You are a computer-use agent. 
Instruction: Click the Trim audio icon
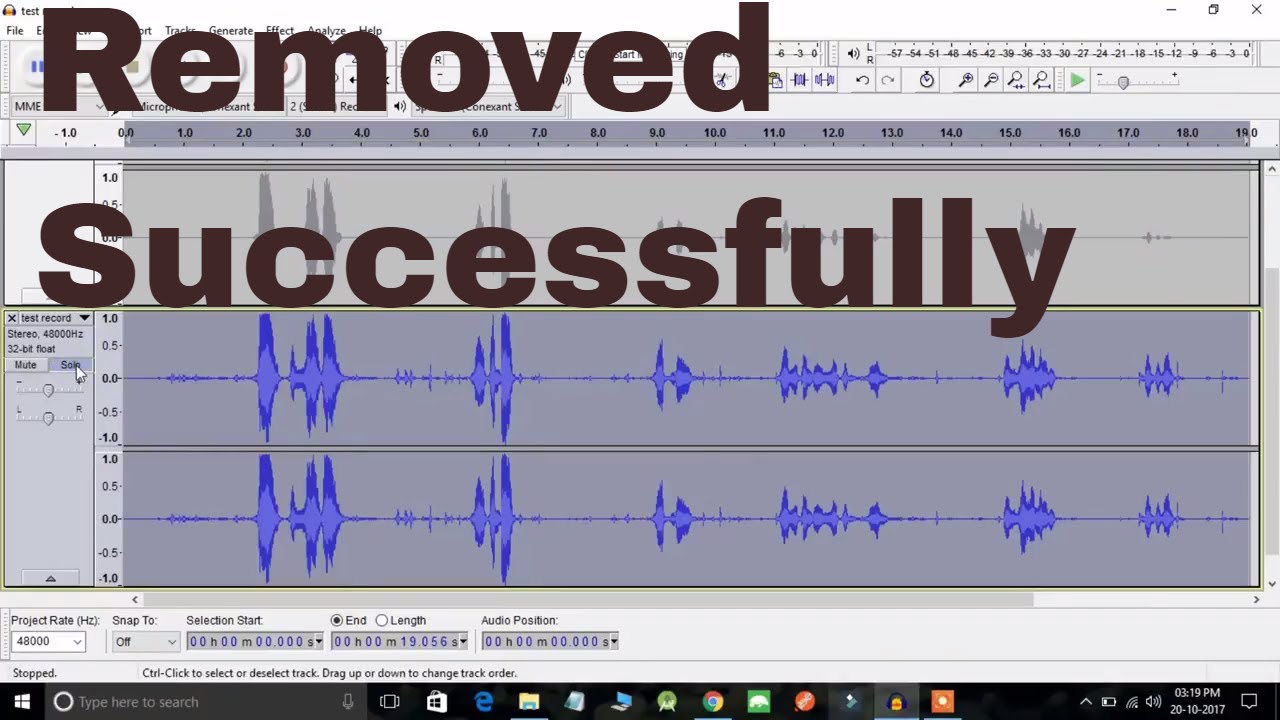pyautogui.click(x=800, y=80)
